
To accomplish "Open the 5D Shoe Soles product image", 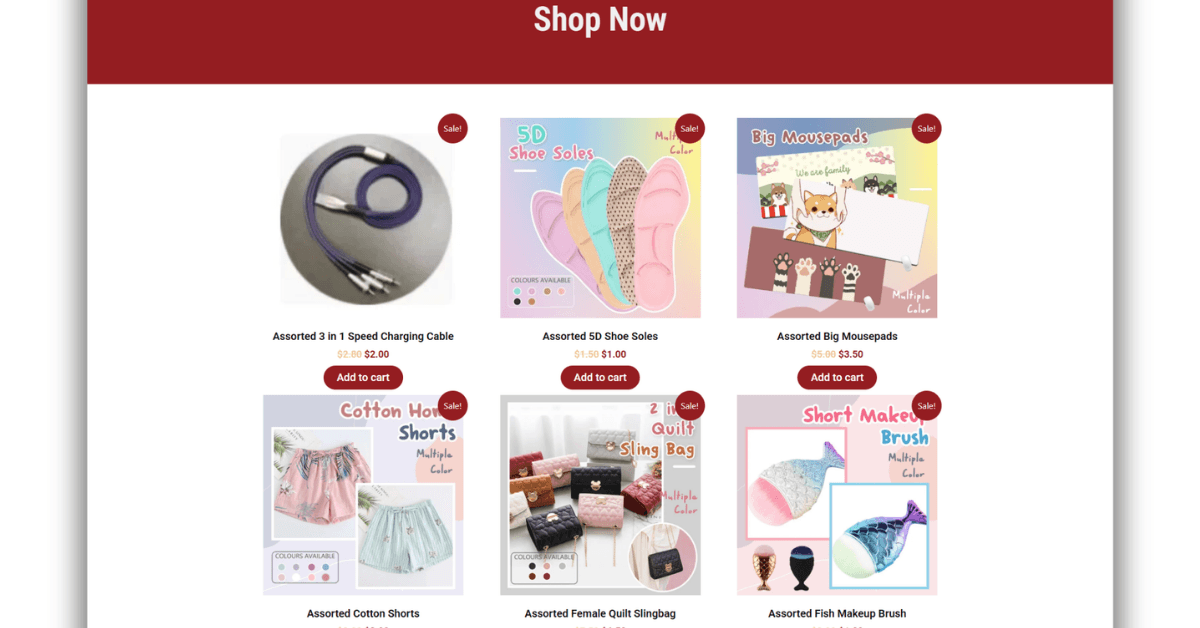I will (x=600, y=218).
